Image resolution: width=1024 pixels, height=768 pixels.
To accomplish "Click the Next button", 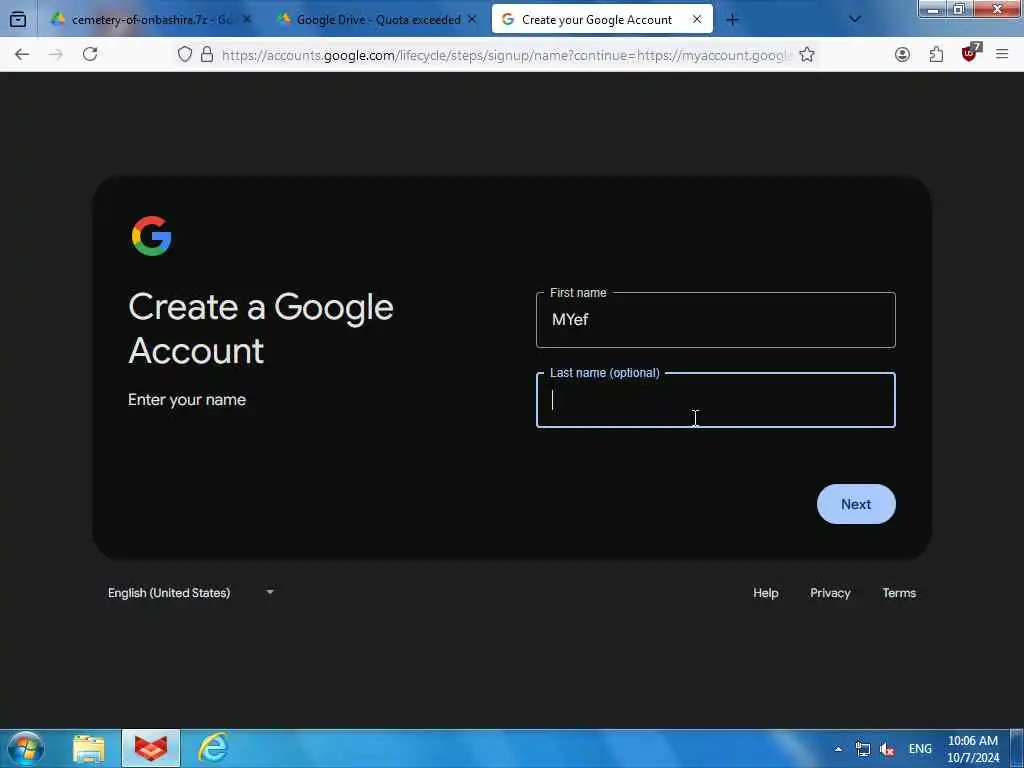I will coord(856,504).
